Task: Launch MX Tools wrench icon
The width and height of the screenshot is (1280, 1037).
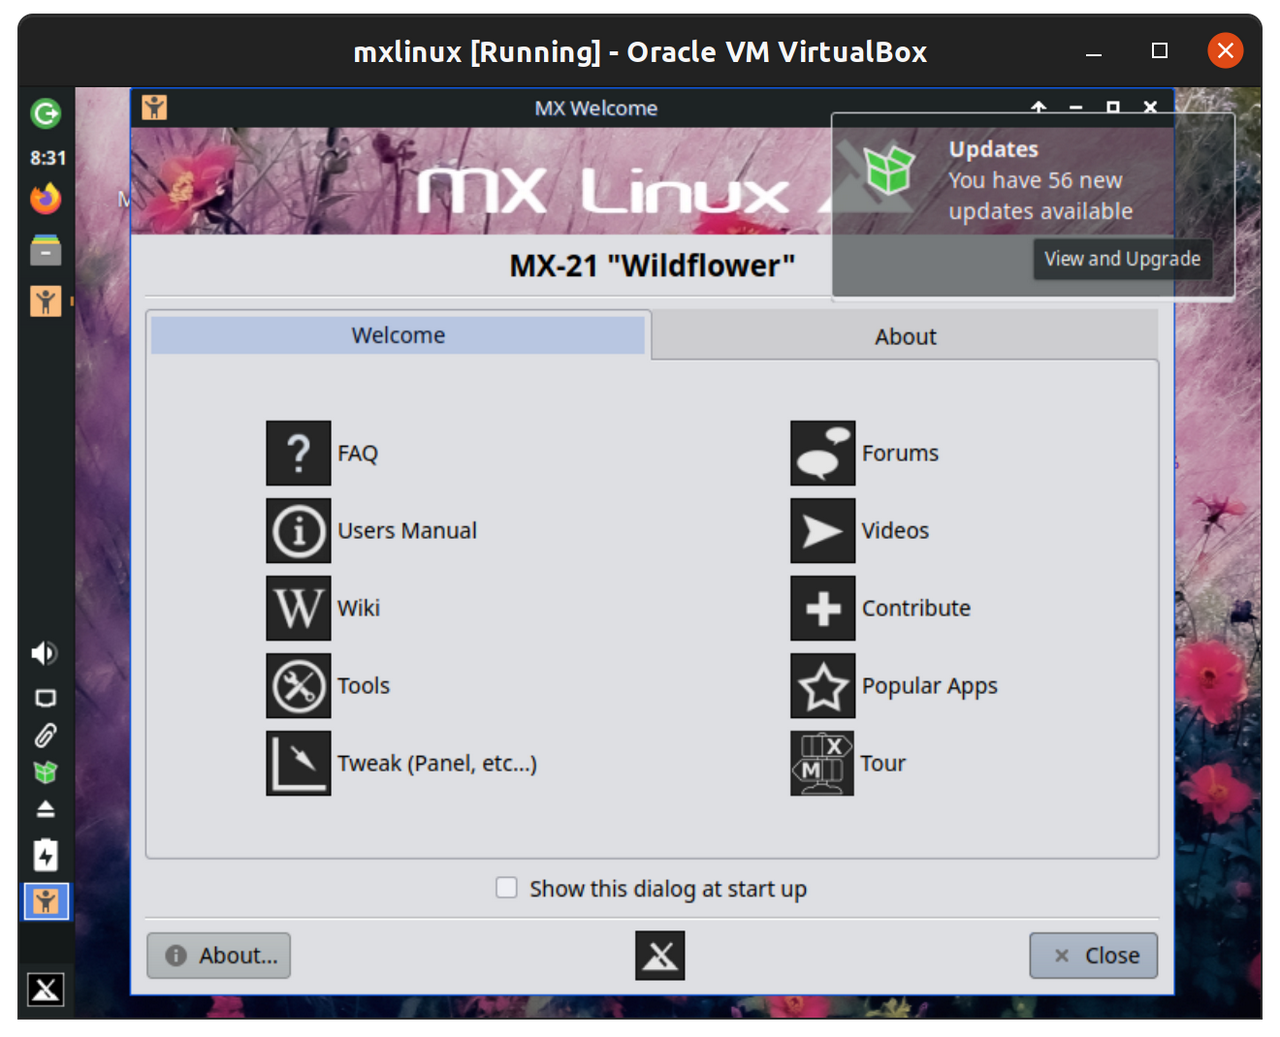Action: click(298, 686)
